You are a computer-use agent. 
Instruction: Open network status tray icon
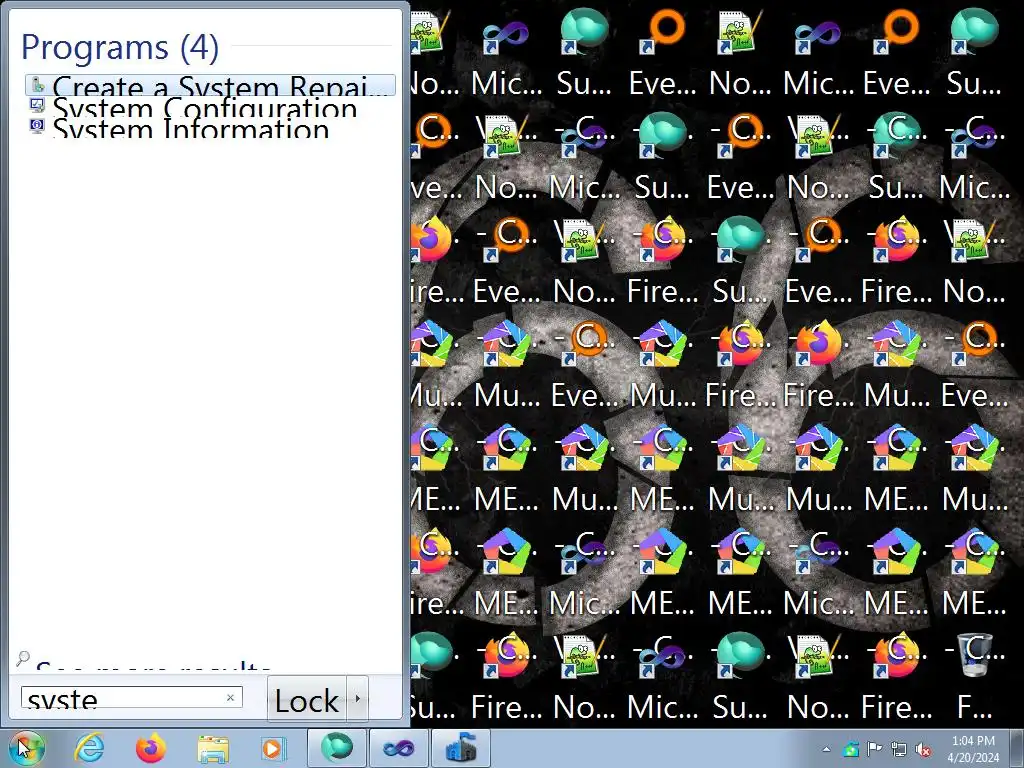tap(899, 749)
